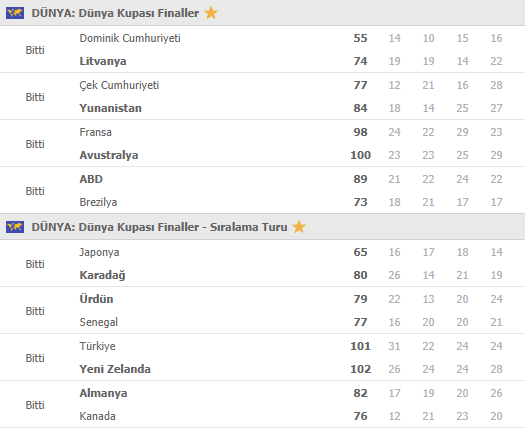
Task: Toggle the favorite star for Sıralama Turu league
Action: (299, 227)
